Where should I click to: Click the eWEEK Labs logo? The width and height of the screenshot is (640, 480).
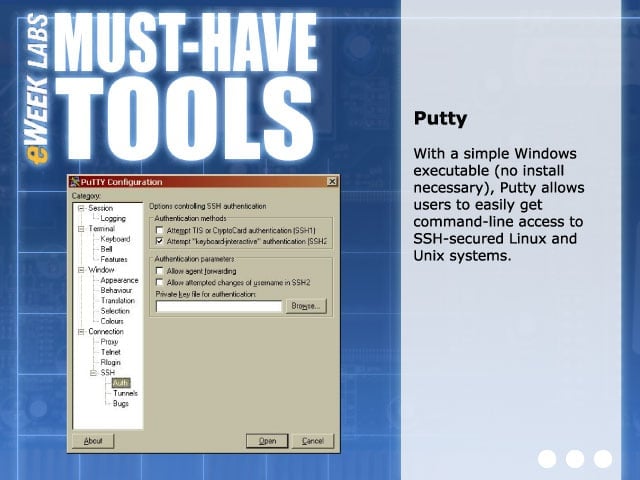coord(36,89)
